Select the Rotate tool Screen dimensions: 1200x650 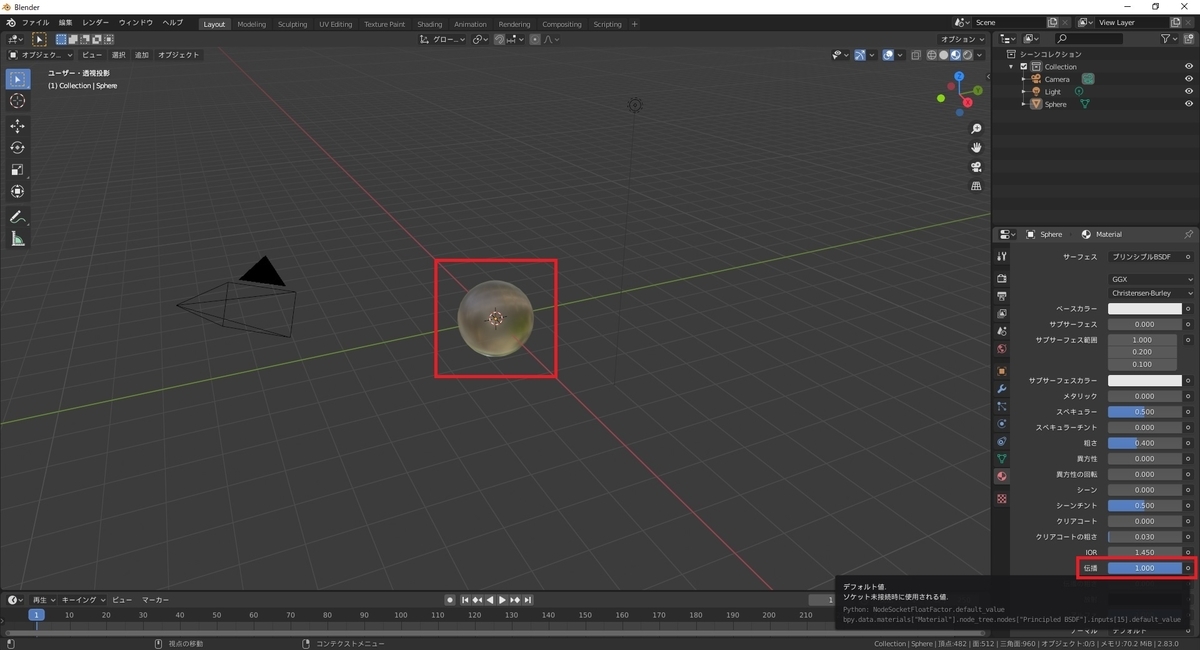click(x=17, y=147)
